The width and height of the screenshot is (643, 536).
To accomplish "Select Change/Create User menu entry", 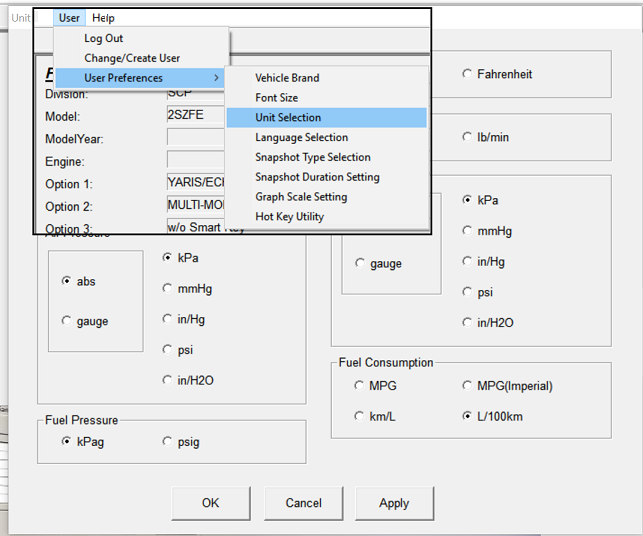I will coord(132,58).
